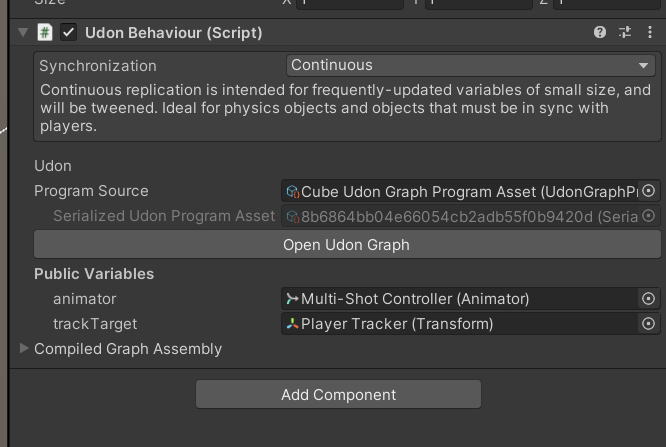Screen dimensions: 666x447
Task: Click the Open Udon Graph button
Action: click(x=346, y=244)
